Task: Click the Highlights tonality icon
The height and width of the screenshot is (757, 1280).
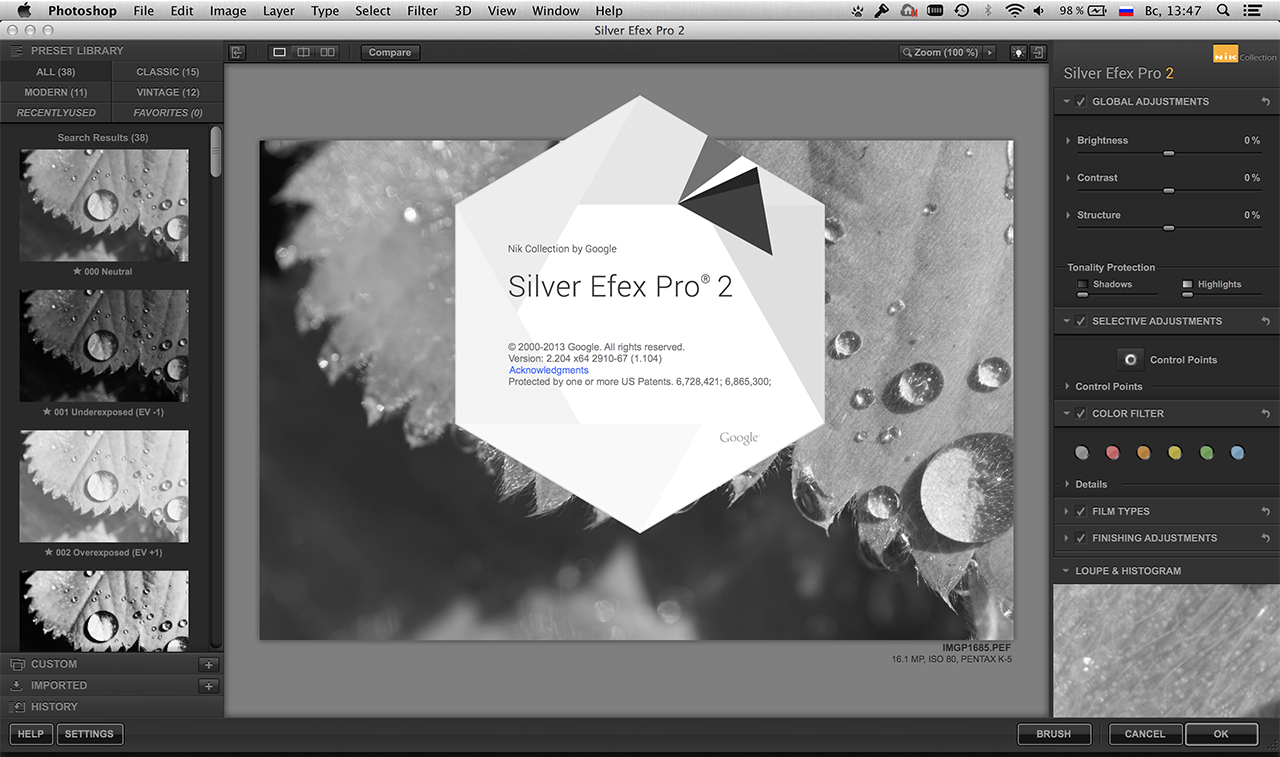Action: (x=1187, y=285)
